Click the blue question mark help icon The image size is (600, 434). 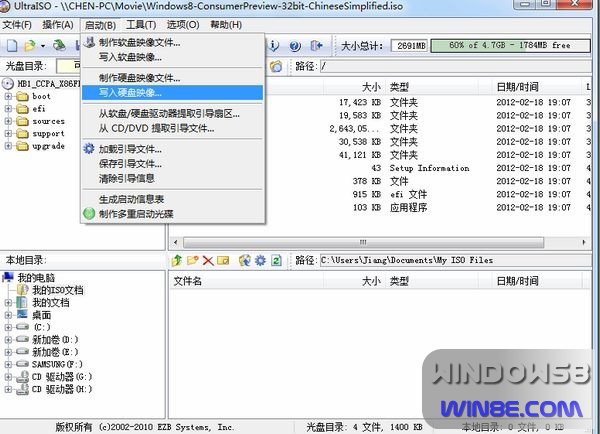pos(295,46)
